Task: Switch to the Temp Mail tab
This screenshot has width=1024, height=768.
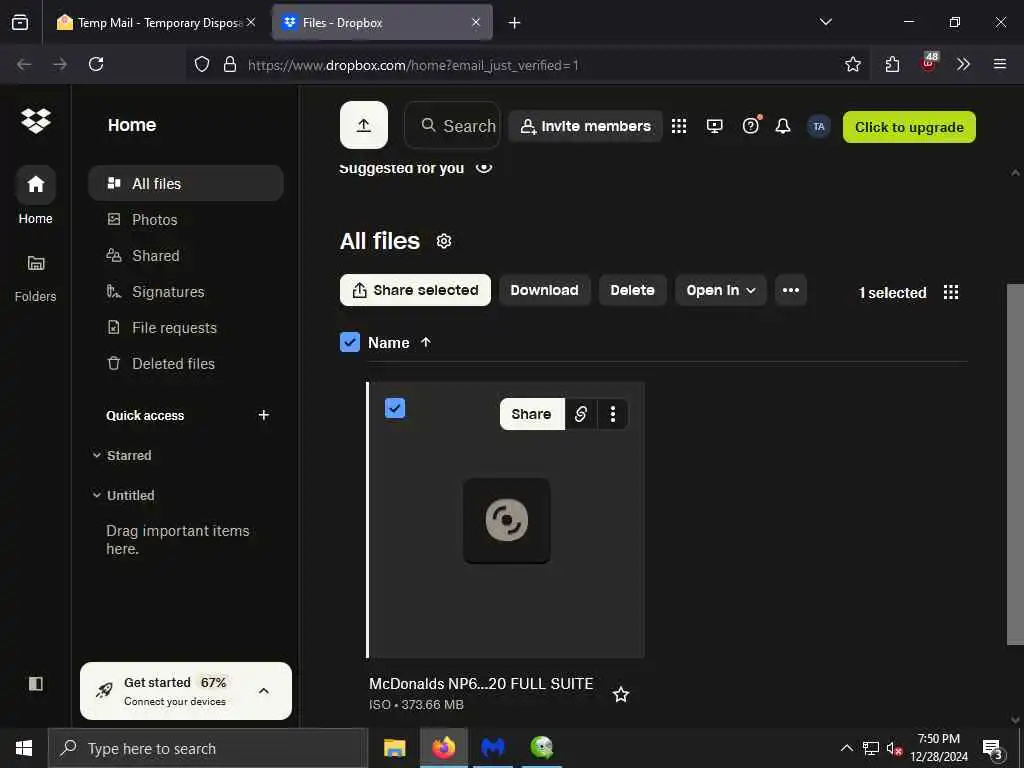Action: (x=157, y=22)
